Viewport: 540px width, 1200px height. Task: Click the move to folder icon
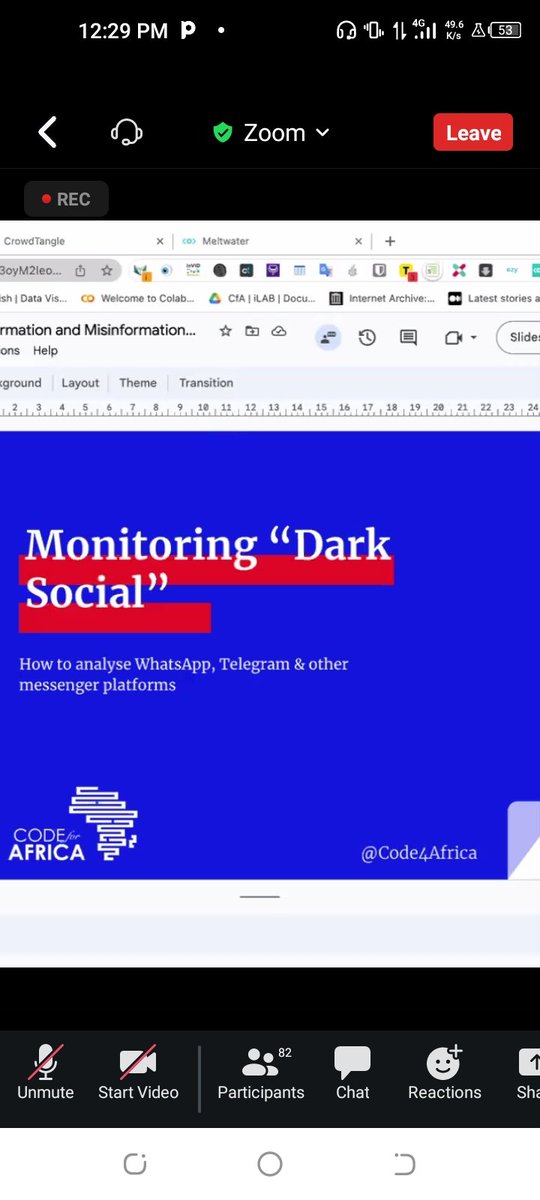pos(252,331)
